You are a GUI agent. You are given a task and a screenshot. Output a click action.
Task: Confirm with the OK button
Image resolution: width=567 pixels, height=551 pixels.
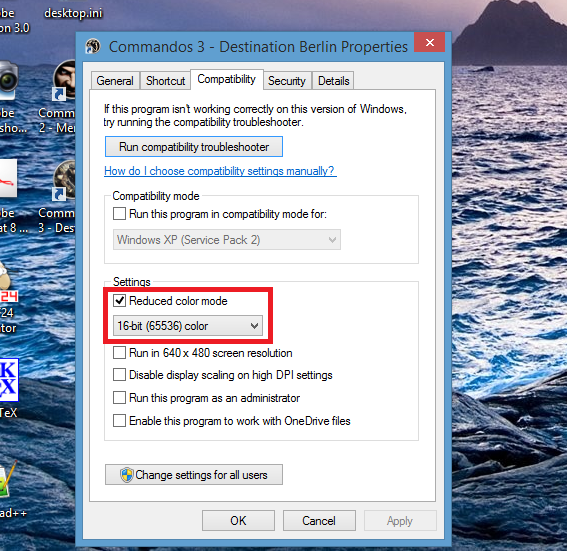coord(238,521)
